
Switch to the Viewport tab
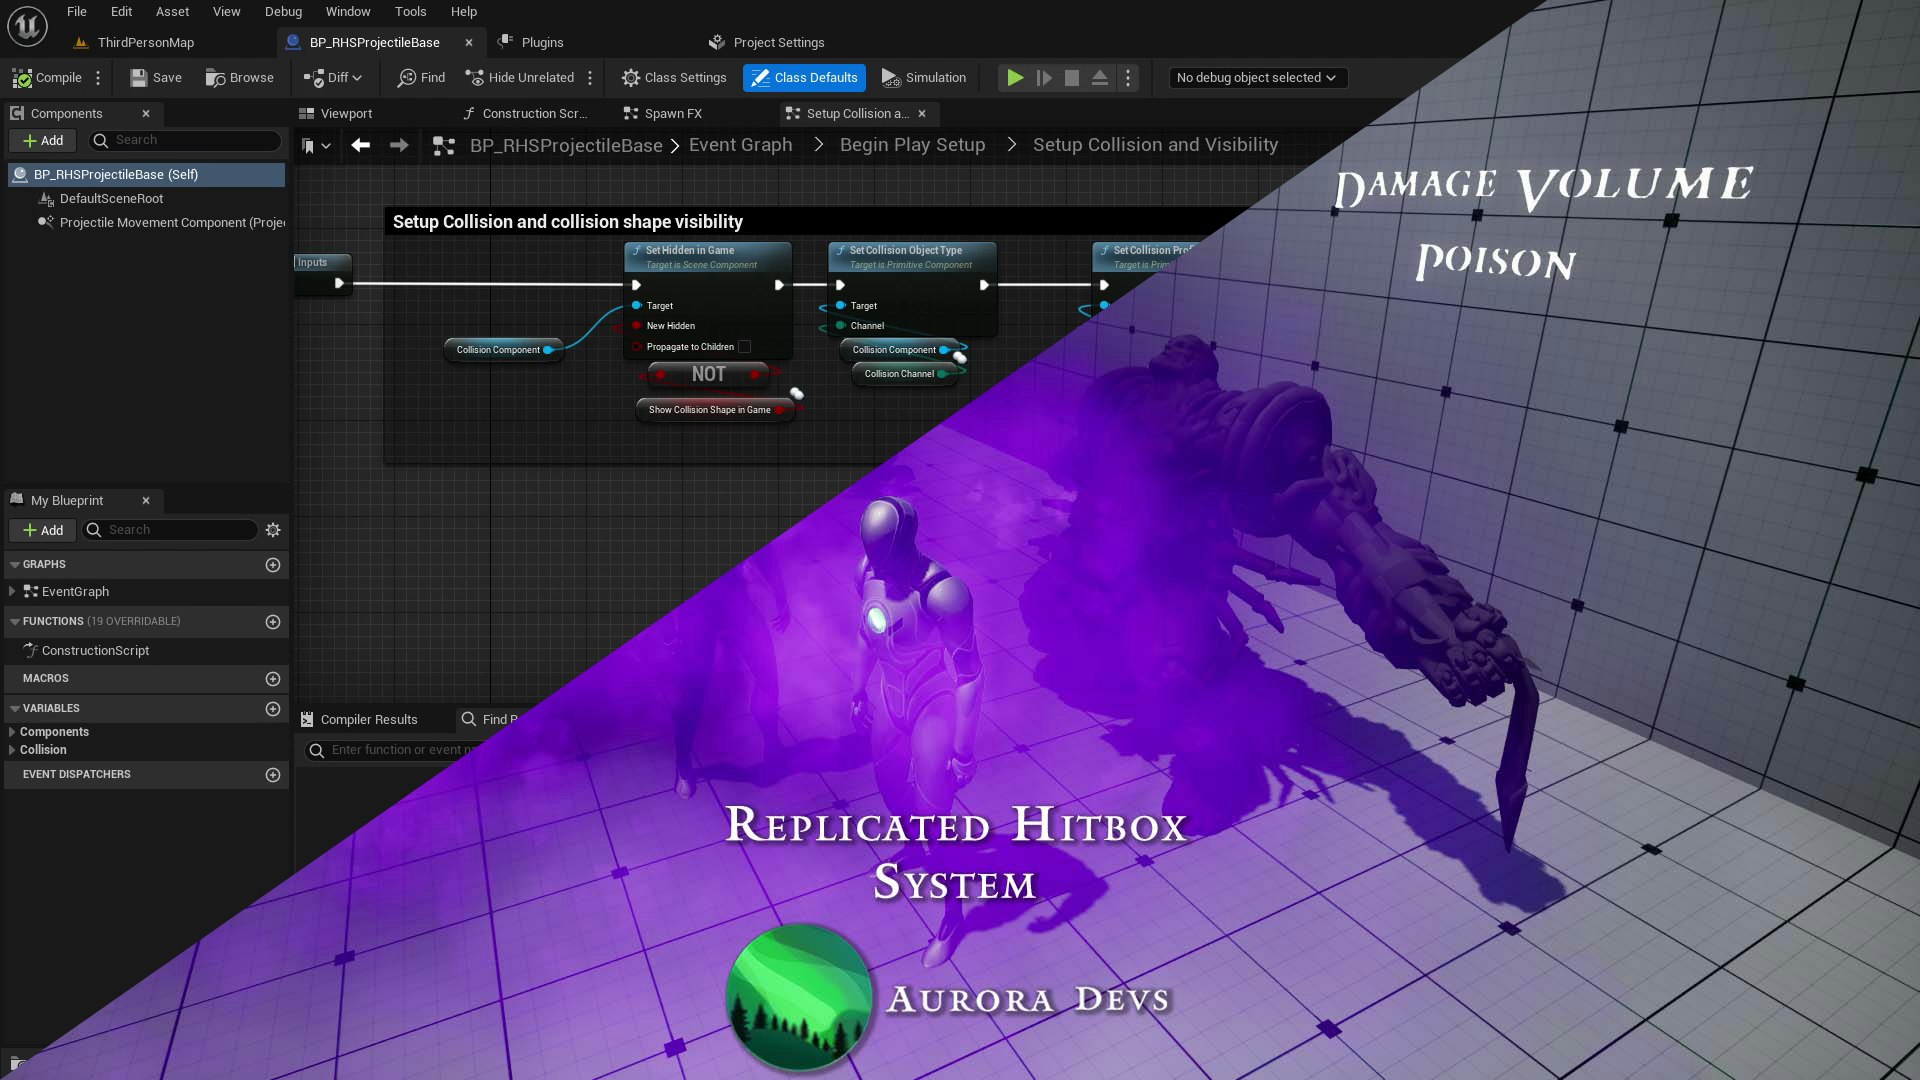pyautogui.click(x=348, y=113)
